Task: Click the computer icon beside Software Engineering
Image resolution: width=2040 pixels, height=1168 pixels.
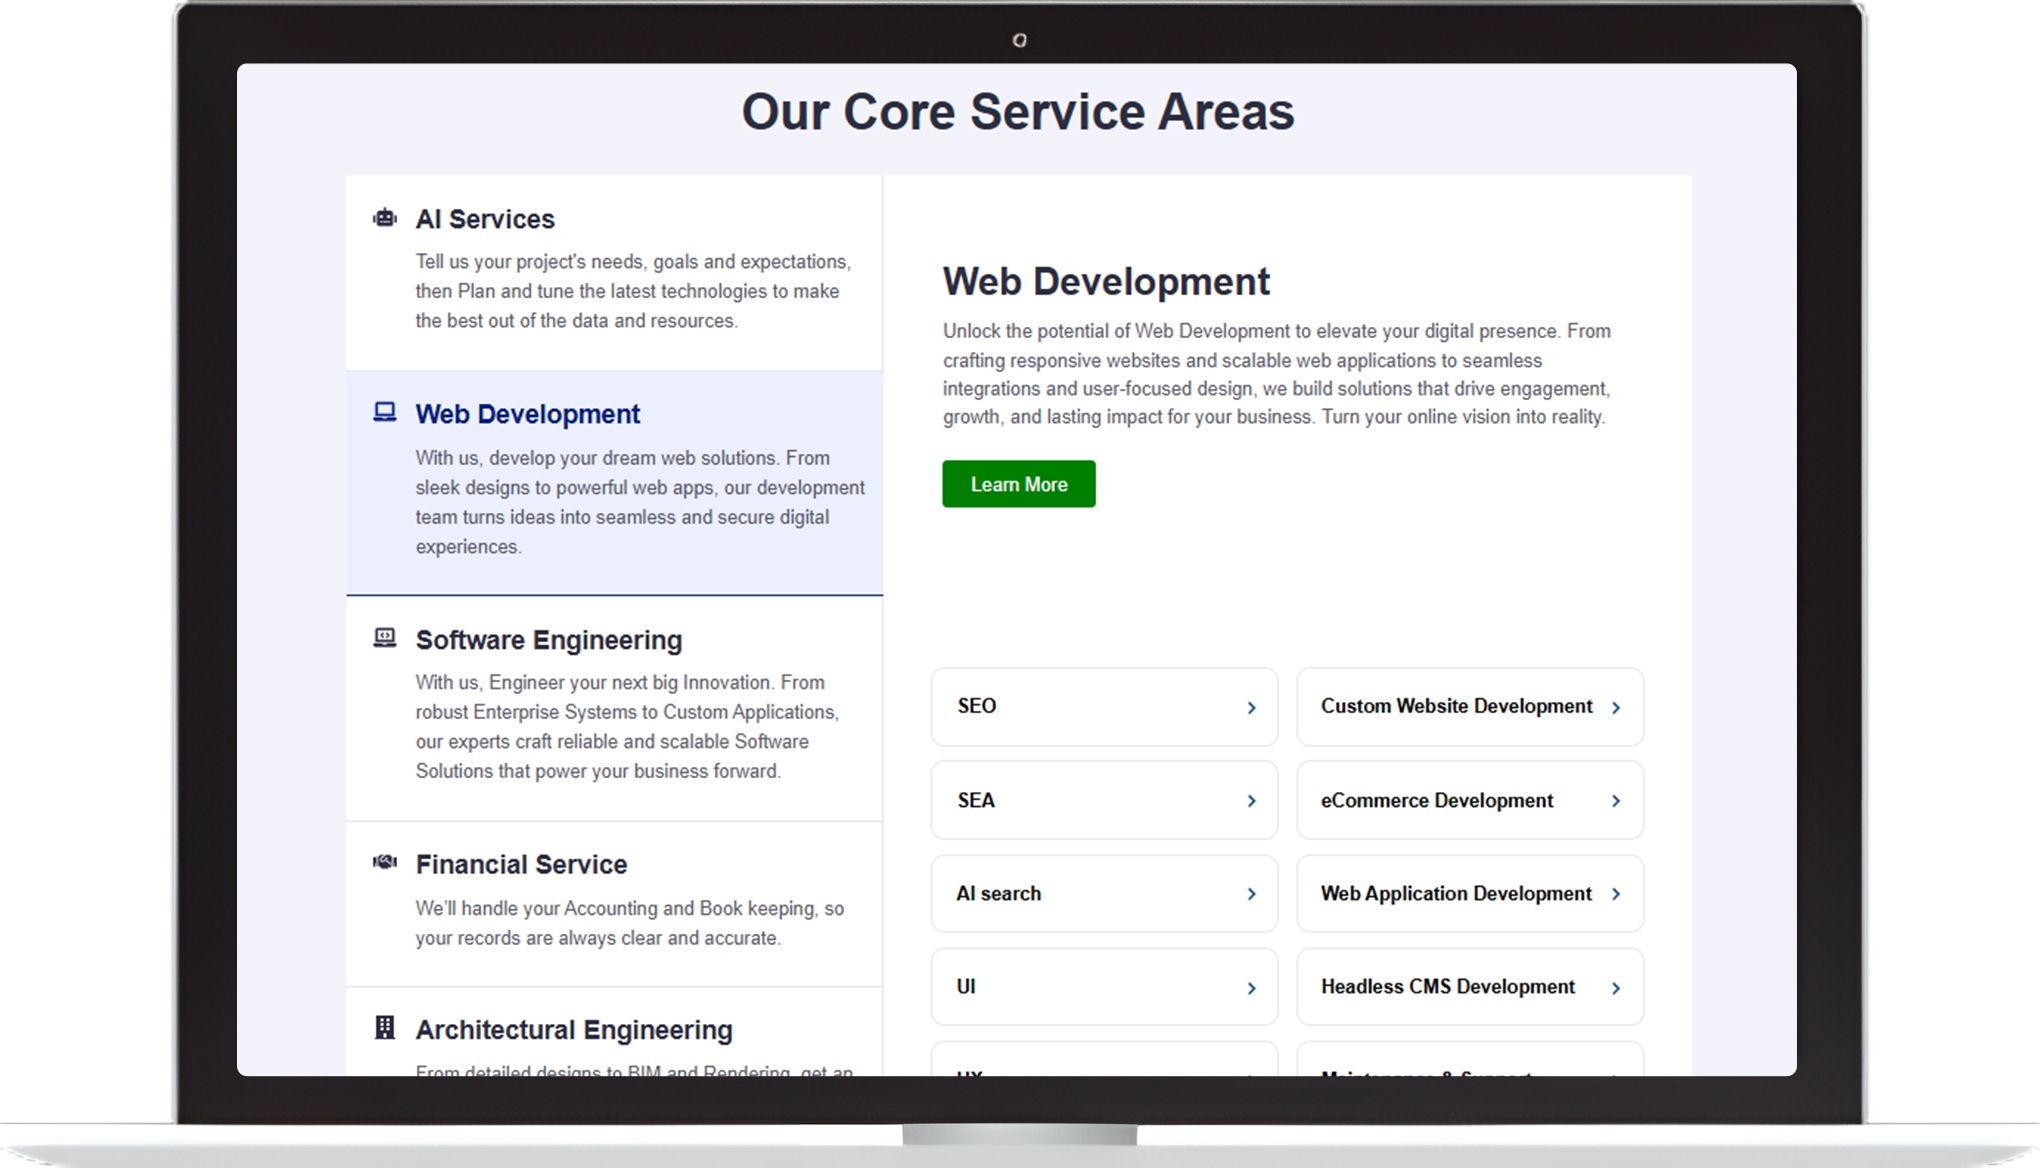Action: pos(385,638)
